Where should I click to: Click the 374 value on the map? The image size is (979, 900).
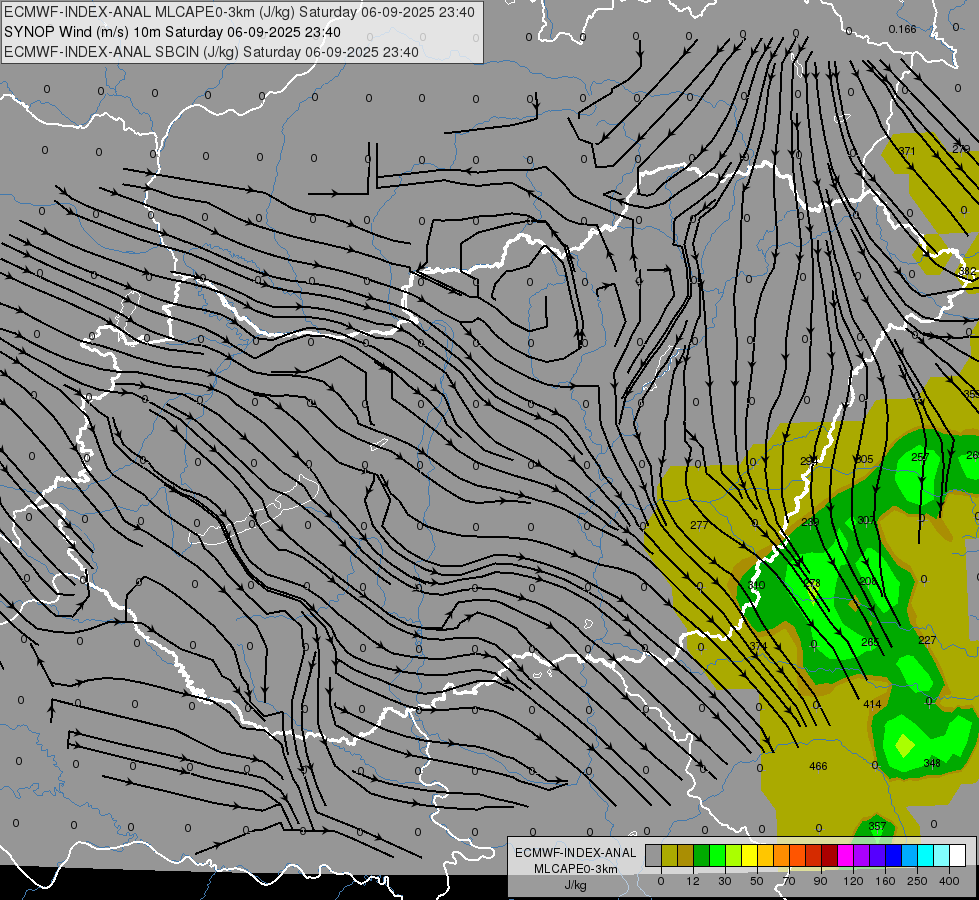pyautogui.click(x=758, y=646)
